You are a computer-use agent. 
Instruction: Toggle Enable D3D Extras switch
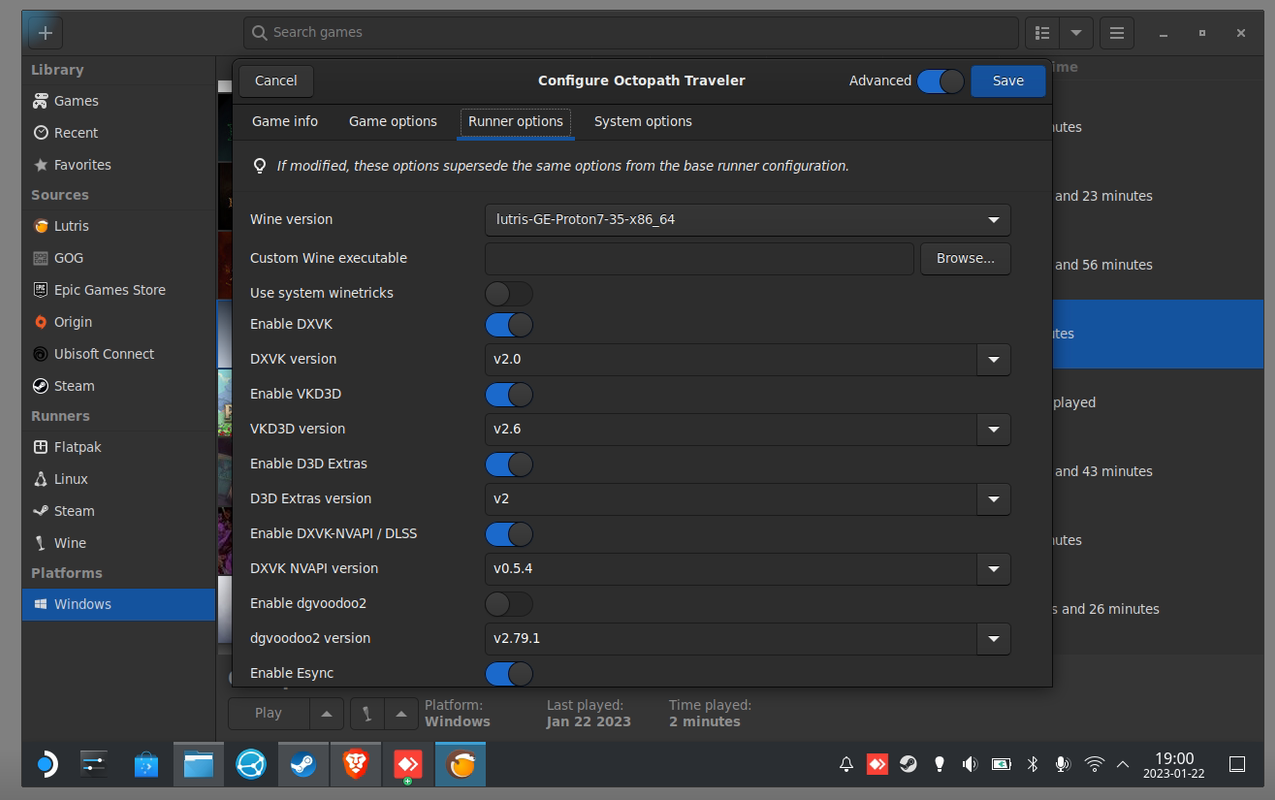[509, 465]
